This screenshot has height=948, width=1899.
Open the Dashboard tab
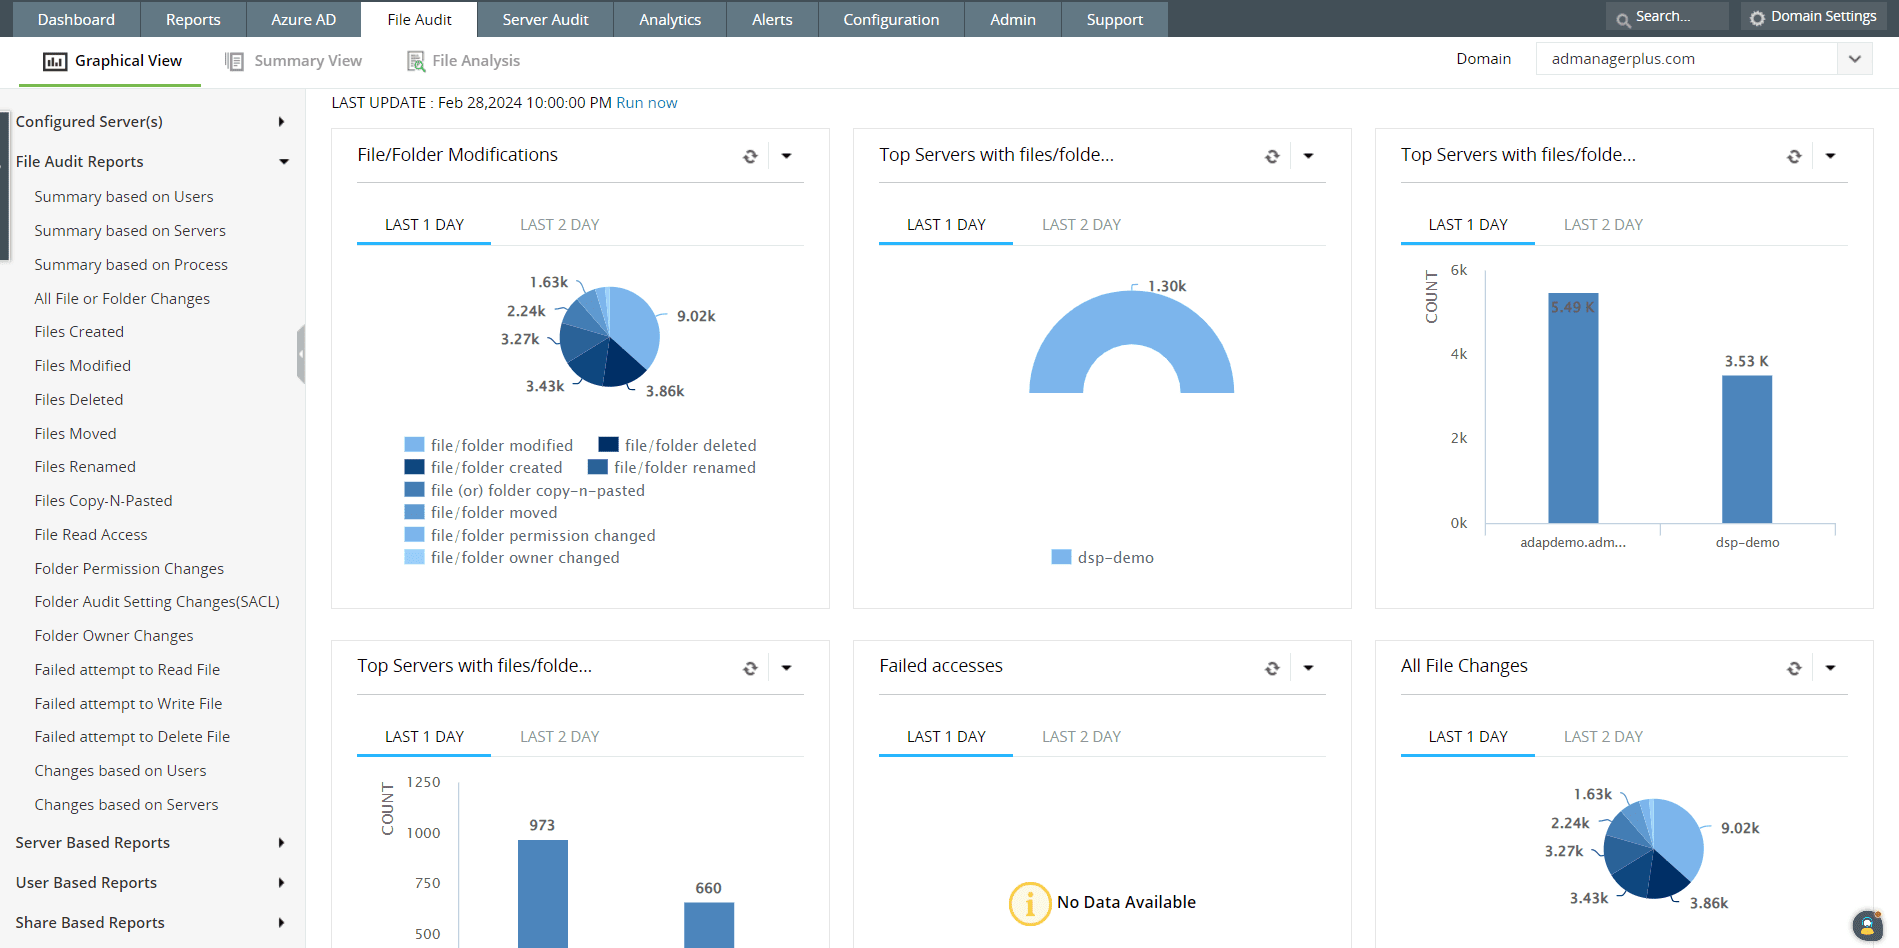pos(76,19)
